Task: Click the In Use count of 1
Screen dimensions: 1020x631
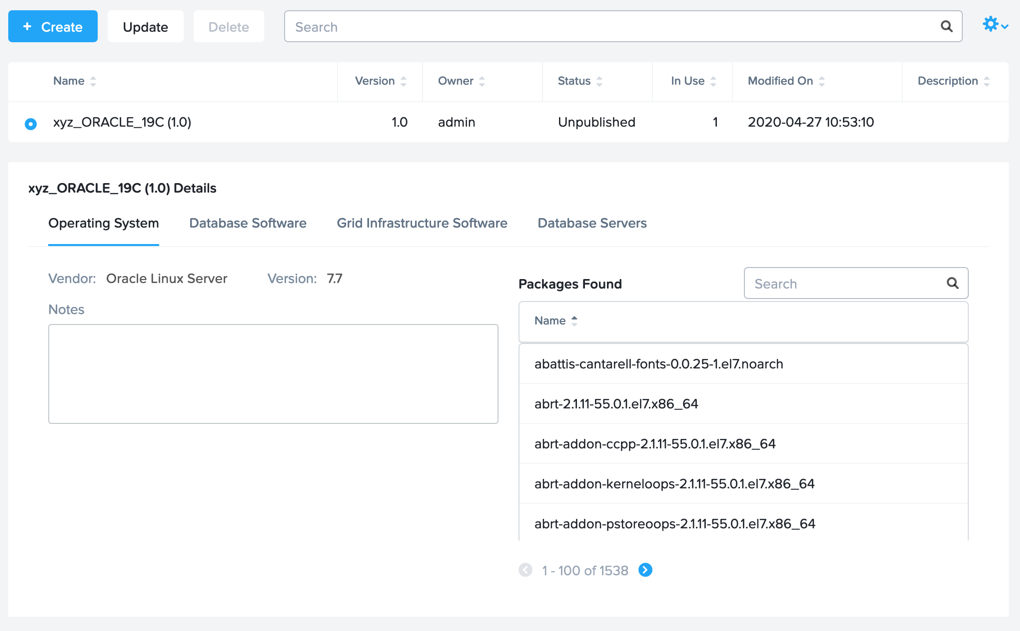Action: coord(715,122)
